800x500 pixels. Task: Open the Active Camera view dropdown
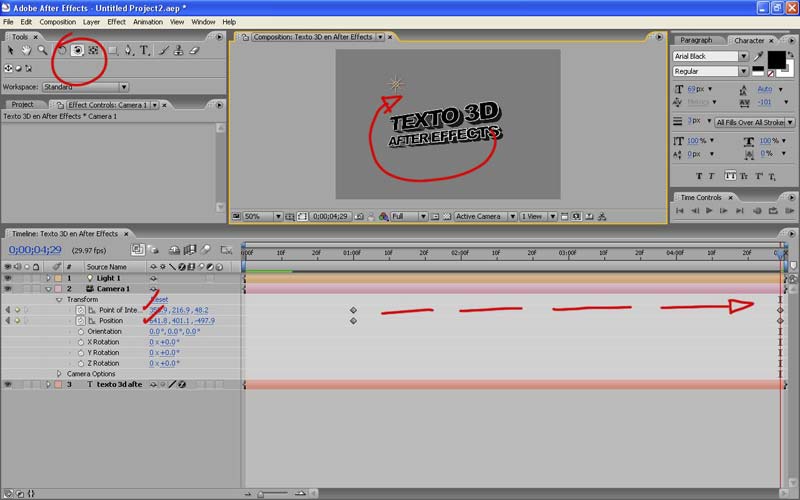[486, 216]
